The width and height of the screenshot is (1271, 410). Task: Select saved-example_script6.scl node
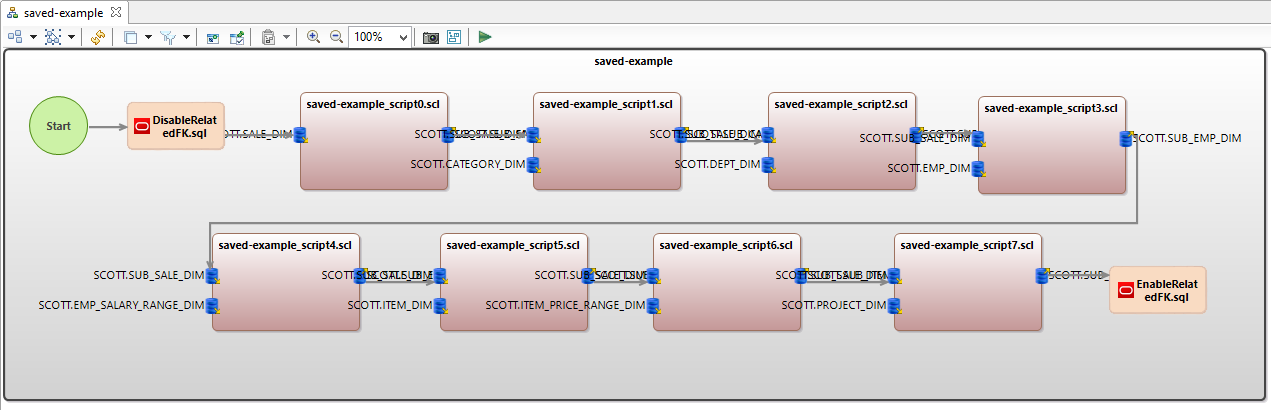pyautogui.click(x=727, y=283)
